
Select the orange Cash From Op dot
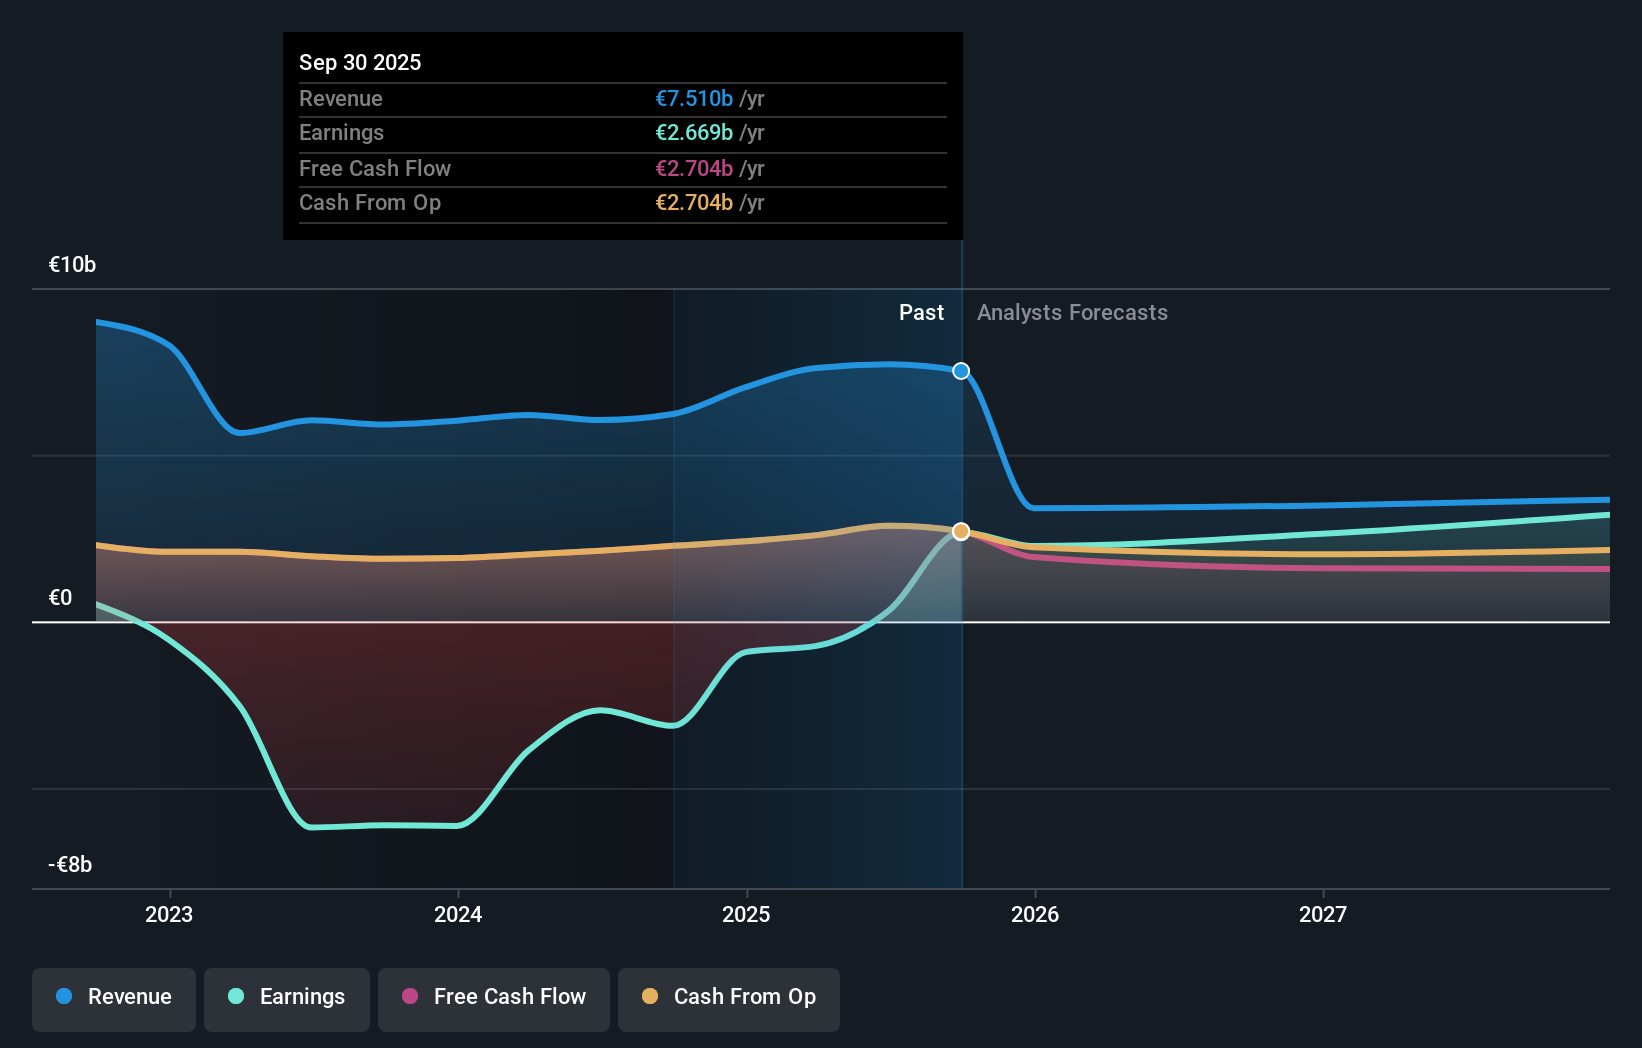pos(650,997)
